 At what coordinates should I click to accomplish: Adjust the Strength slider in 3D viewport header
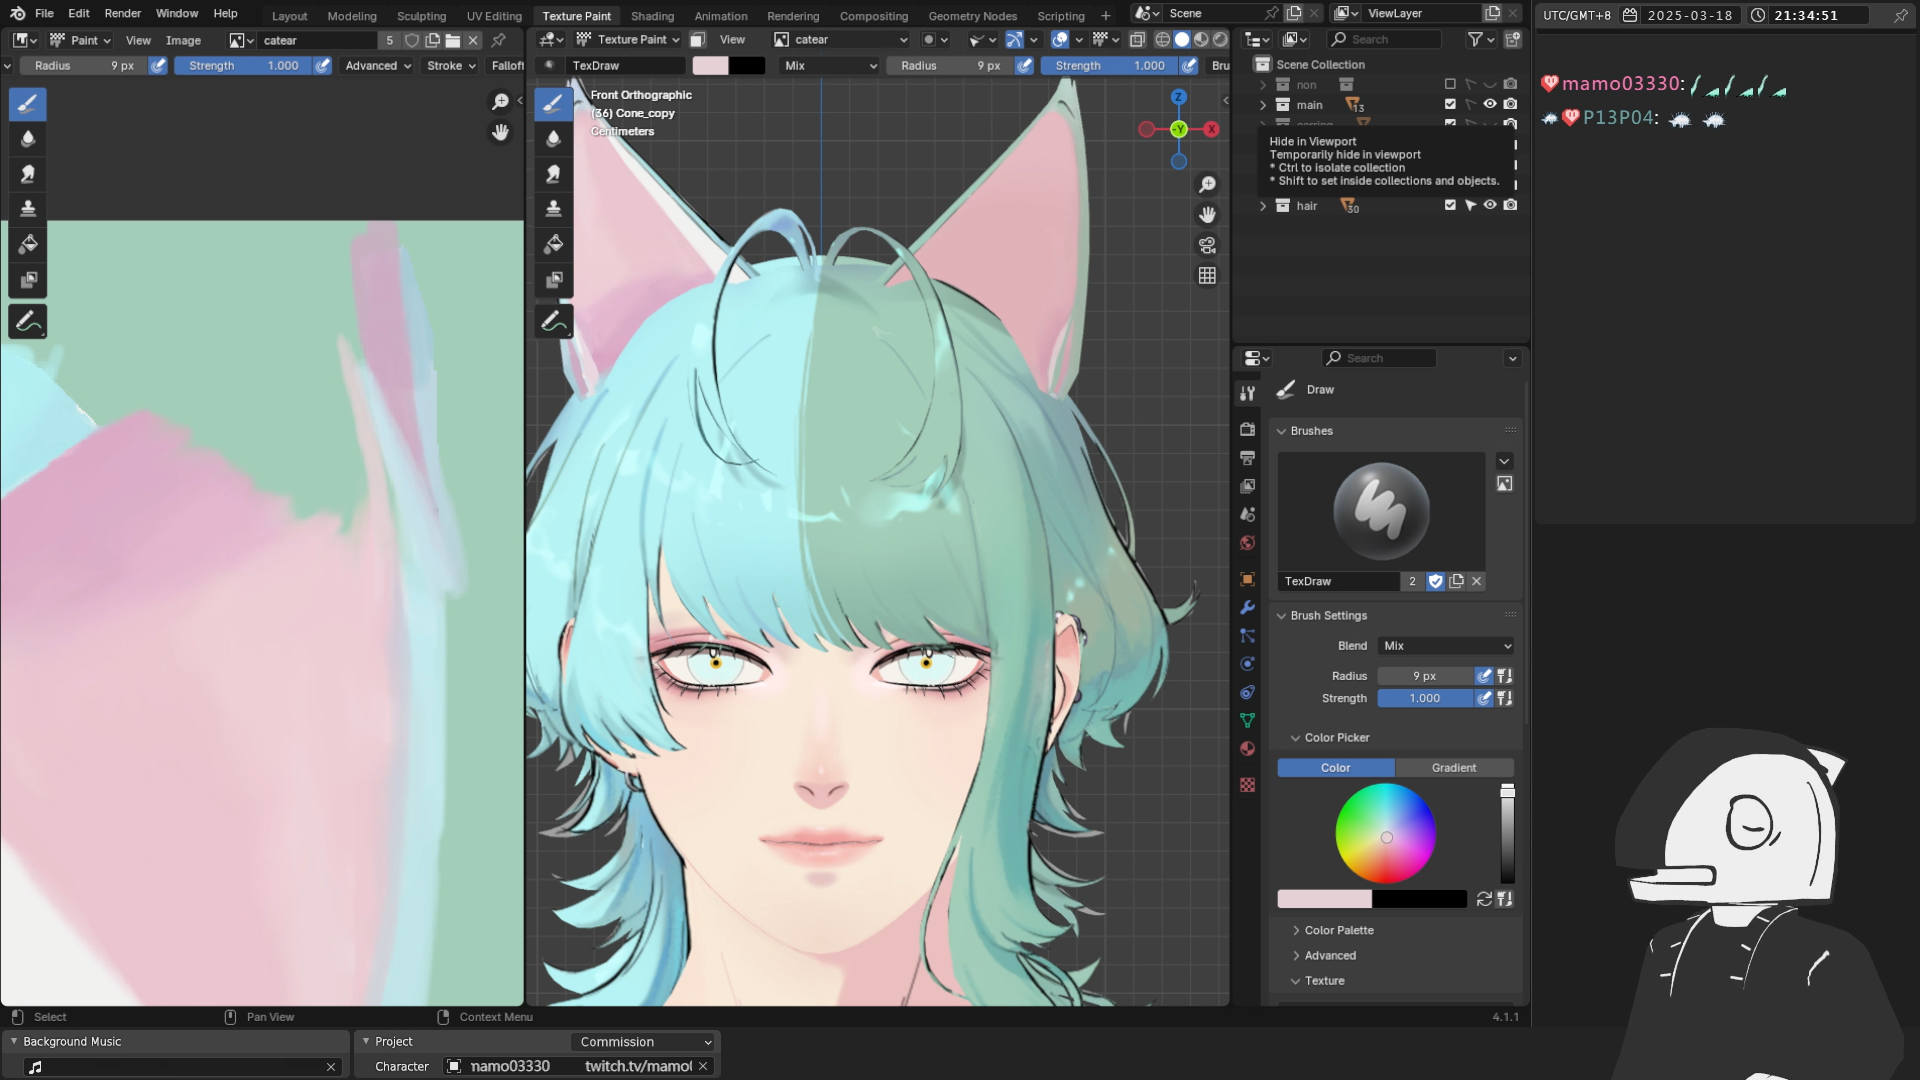[1109, 66]
